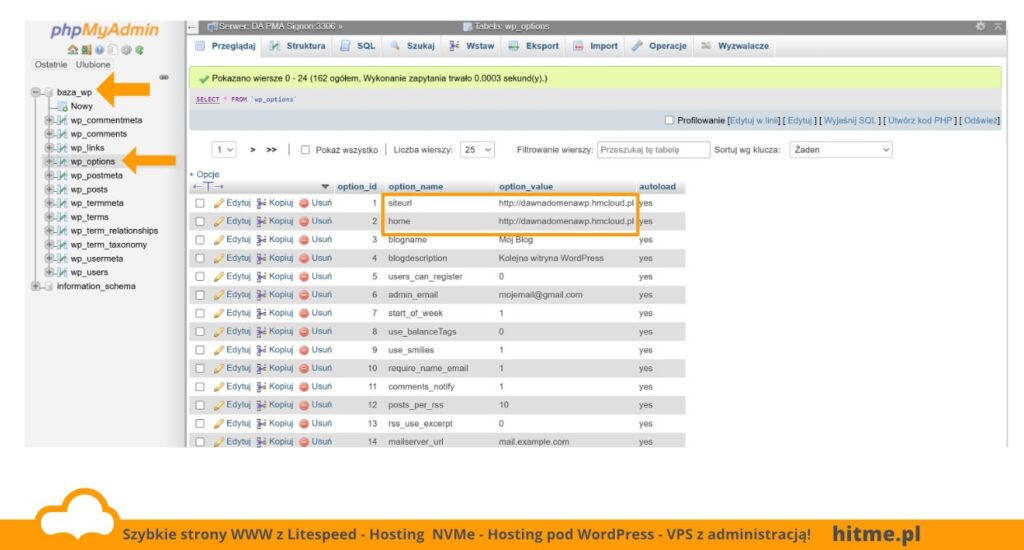Viewport: 1024px width, 550px height.
Task: Click the wp_comments table icon in tree
Action: 62,134
